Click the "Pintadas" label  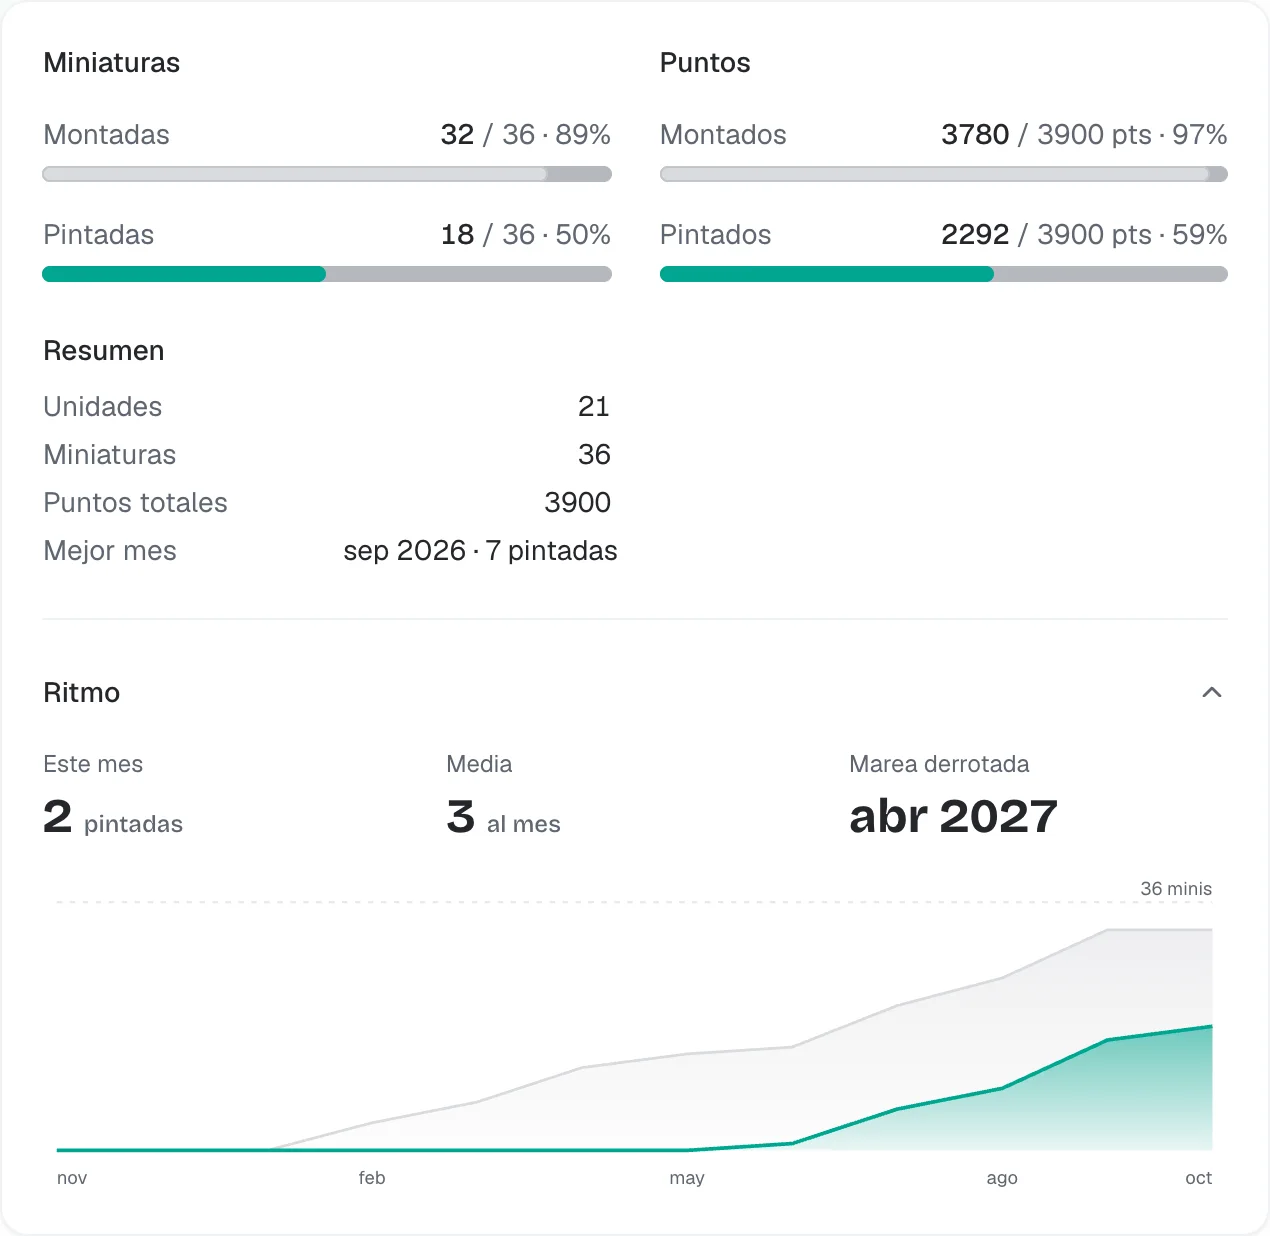(99, 235)
